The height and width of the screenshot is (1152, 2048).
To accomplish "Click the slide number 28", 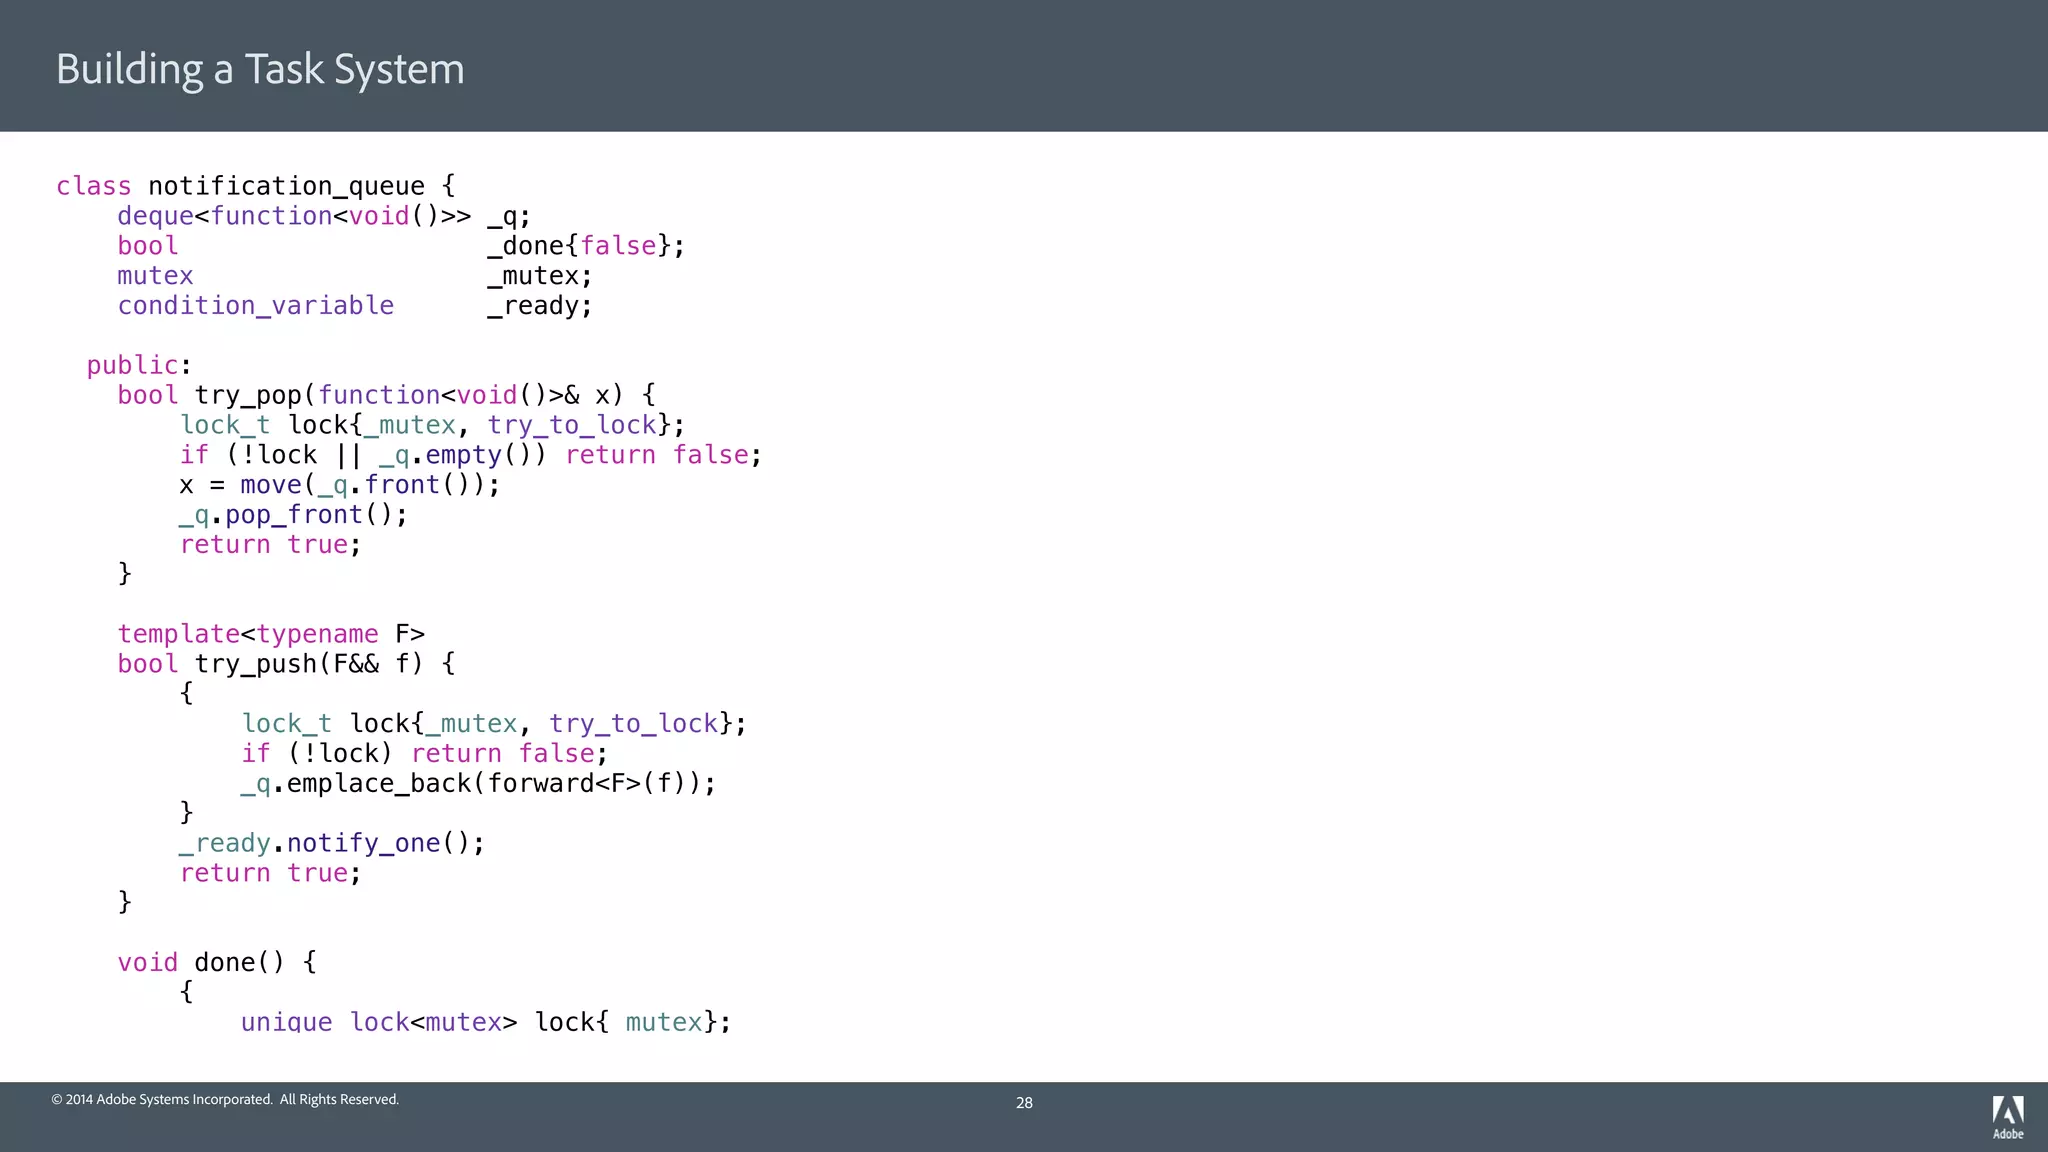I will click(x=1024, y=1103).
